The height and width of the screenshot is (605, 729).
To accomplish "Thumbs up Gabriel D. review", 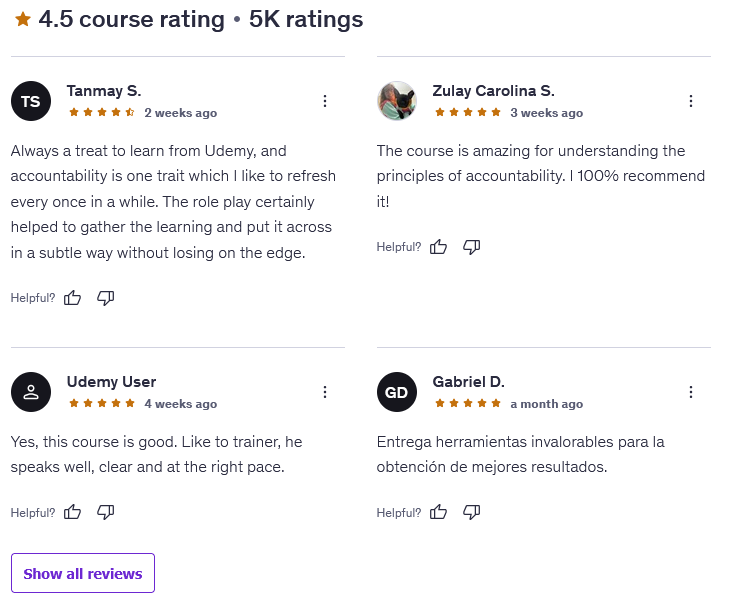I will [439, 512].
